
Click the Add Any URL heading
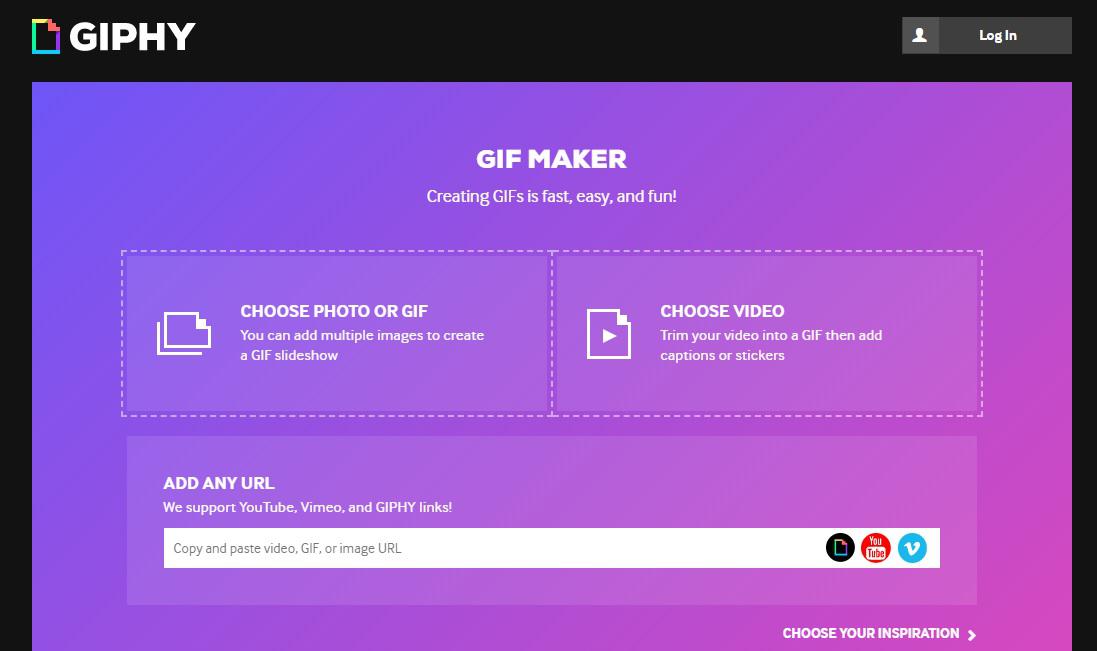218,483
